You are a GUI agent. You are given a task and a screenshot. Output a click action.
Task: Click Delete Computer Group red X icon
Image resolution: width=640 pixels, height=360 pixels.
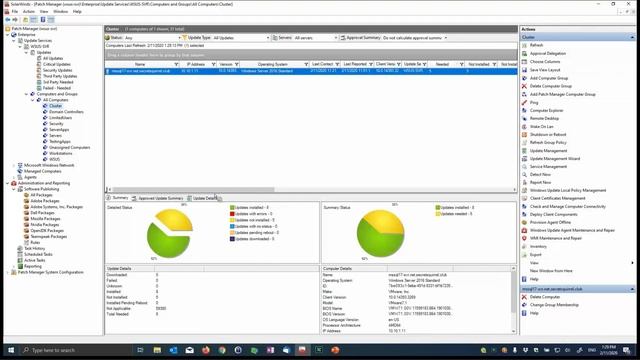coord(524,86)
